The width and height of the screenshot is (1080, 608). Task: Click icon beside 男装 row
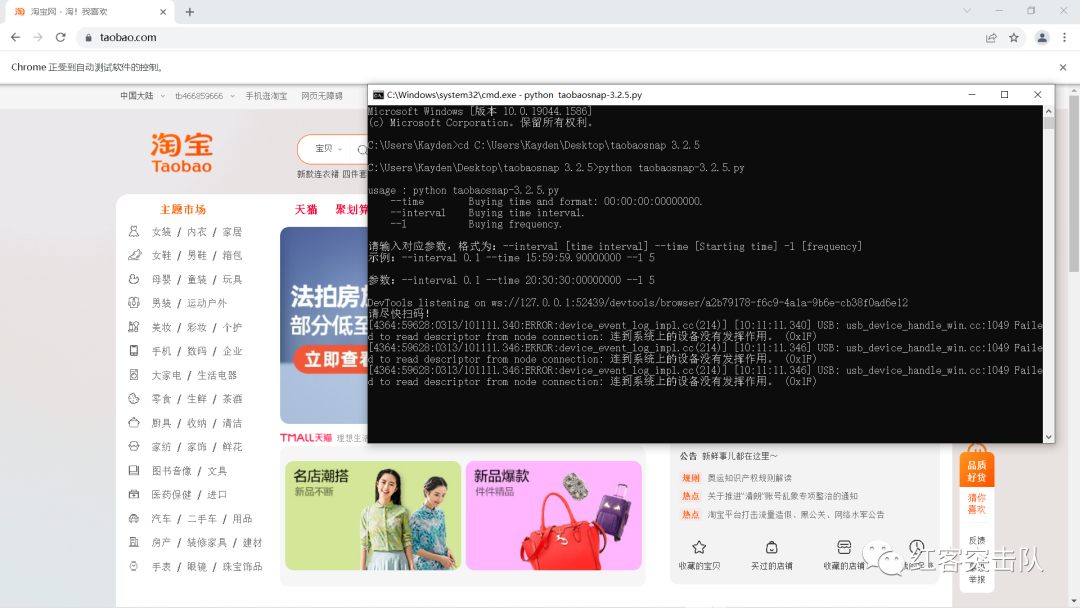coord(134,303)
